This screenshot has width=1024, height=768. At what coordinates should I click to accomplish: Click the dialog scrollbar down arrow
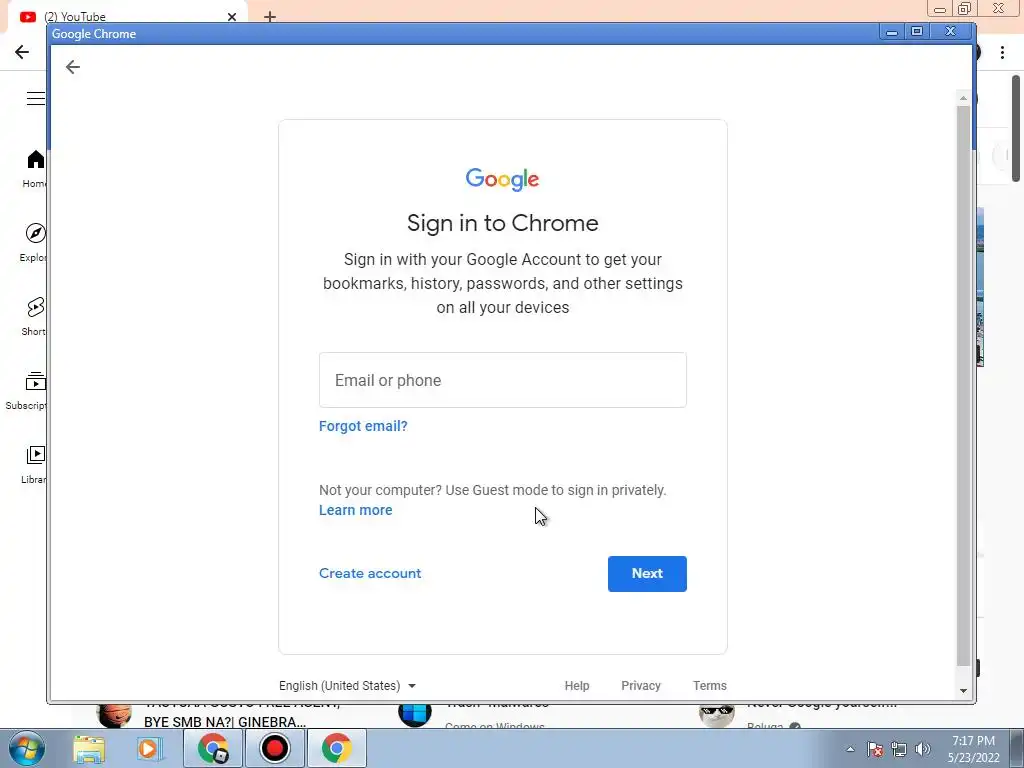963,691
